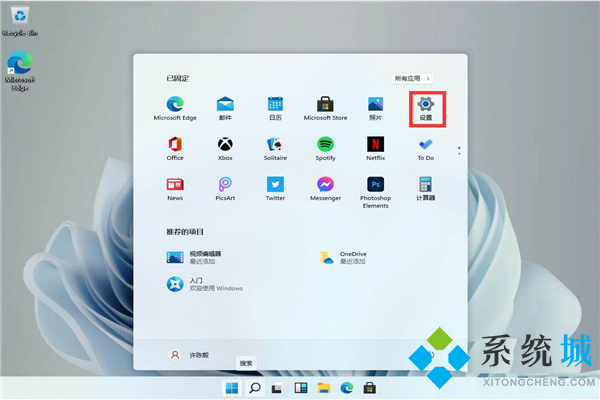This screenshot has height=400, width=600.
Task: Open Search from the taskbar
Action: 255,388
